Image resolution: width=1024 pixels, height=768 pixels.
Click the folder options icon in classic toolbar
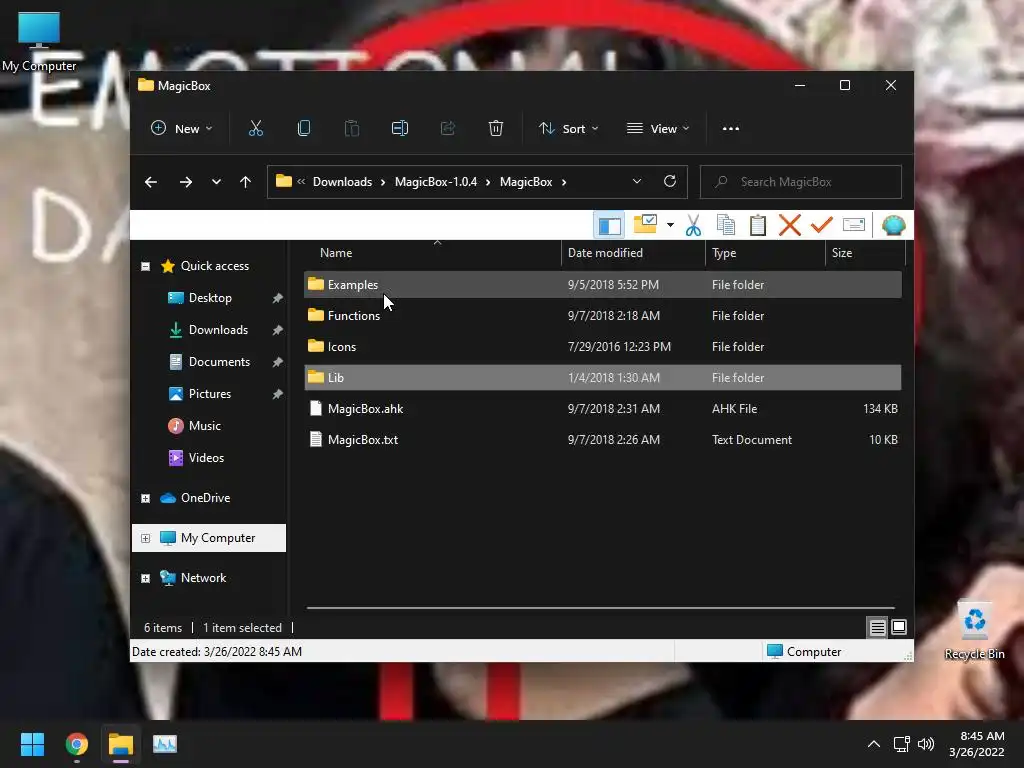pyautogui.click(x=645, y=224)
